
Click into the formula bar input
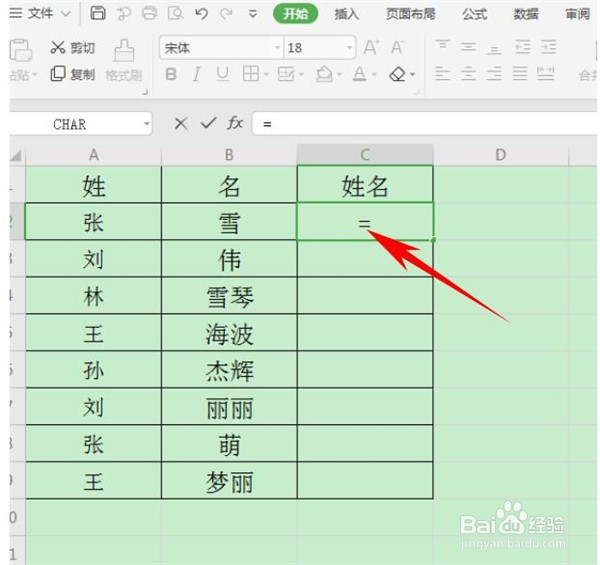click(425, 124)
